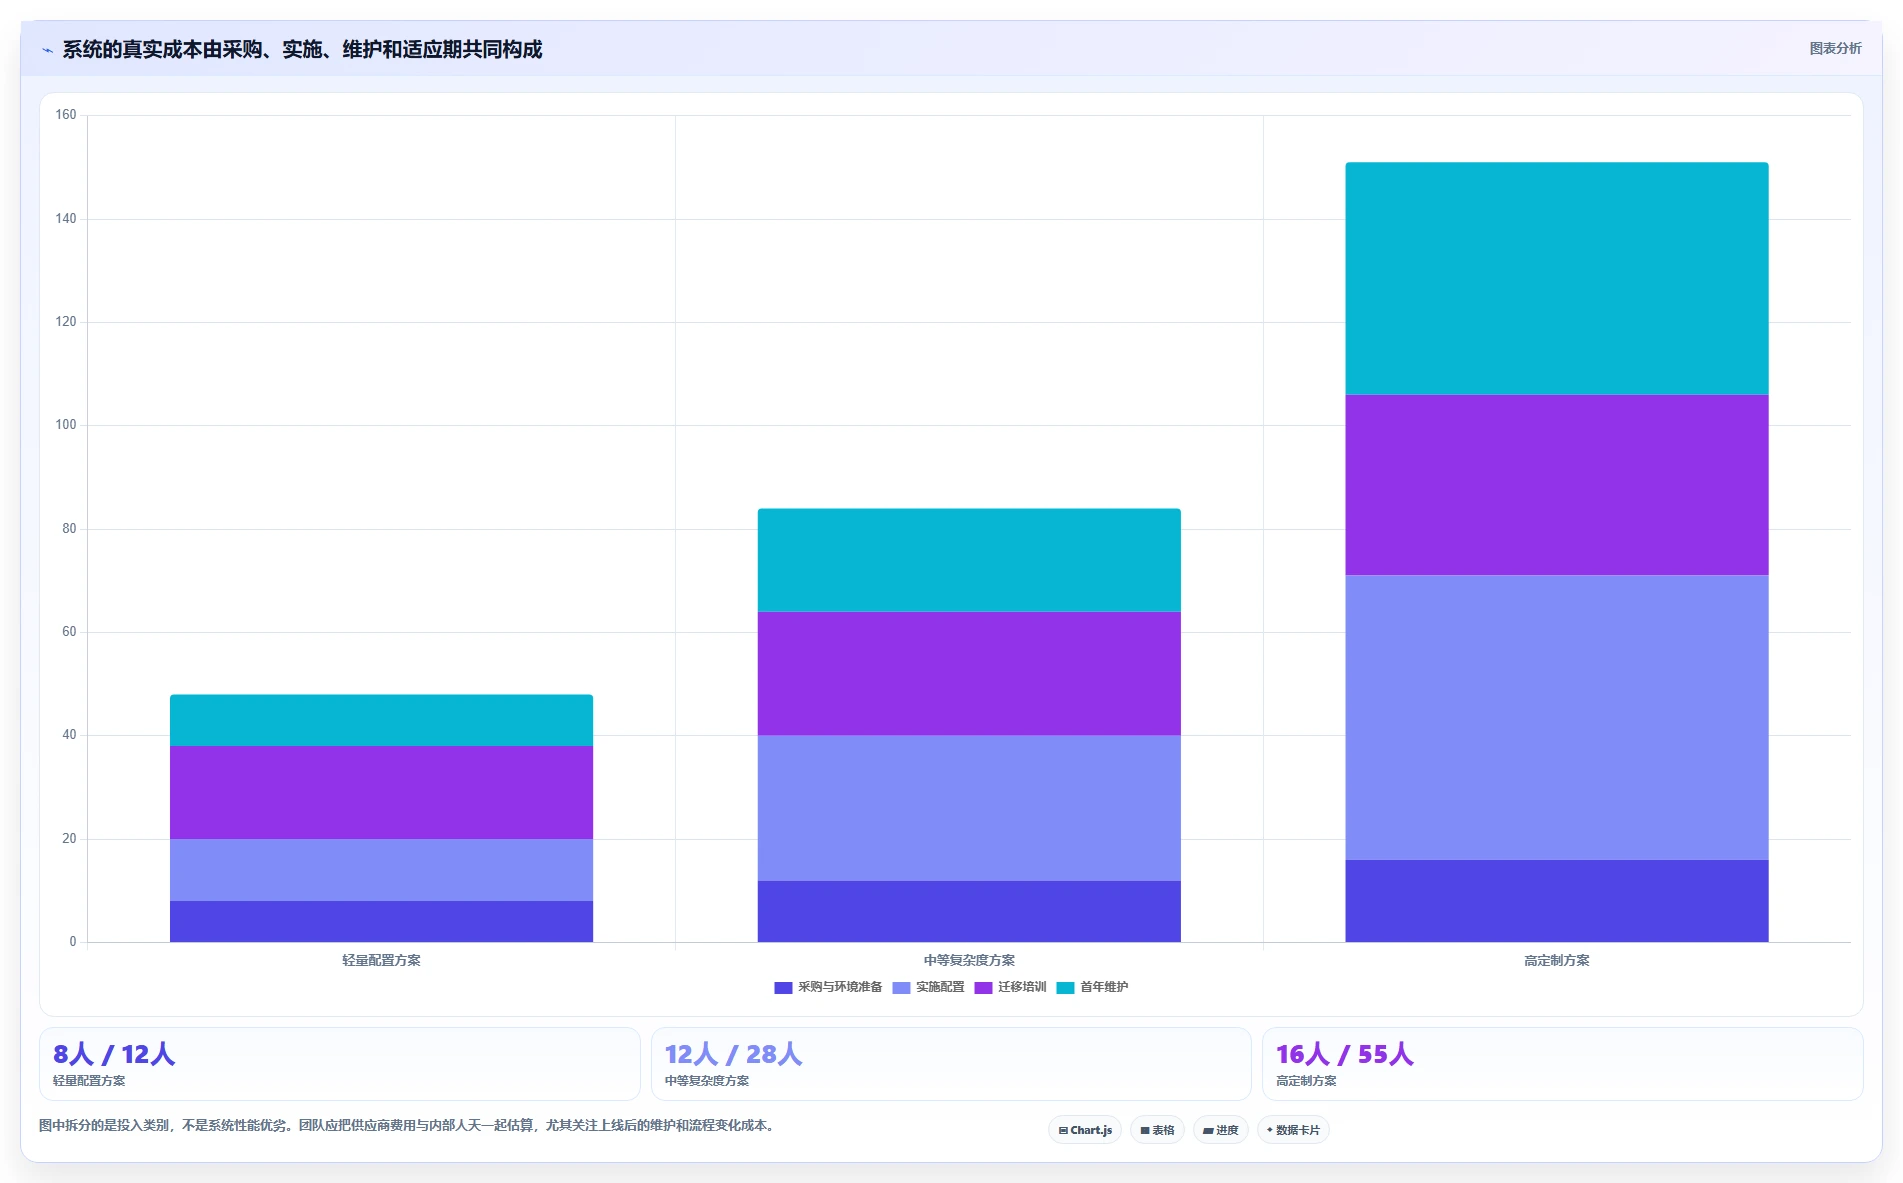Select the 采购与环境准备 segment of the 轻量配置方案 bar
Viewport: 1903px width, 1183px height.
pyautogui.click(x=381, y=921)
